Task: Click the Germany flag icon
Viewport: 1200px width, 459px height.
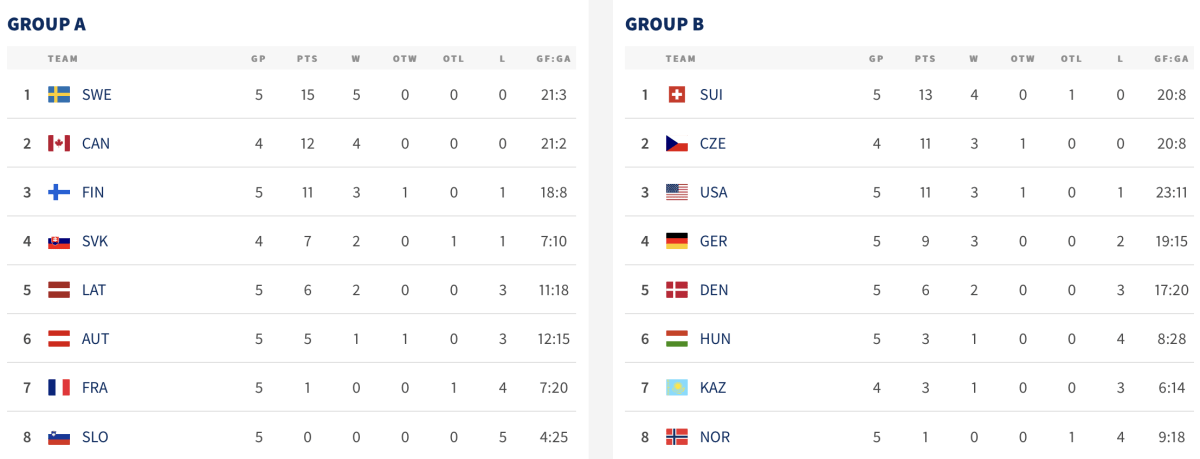Action: [x=677, y=241]
